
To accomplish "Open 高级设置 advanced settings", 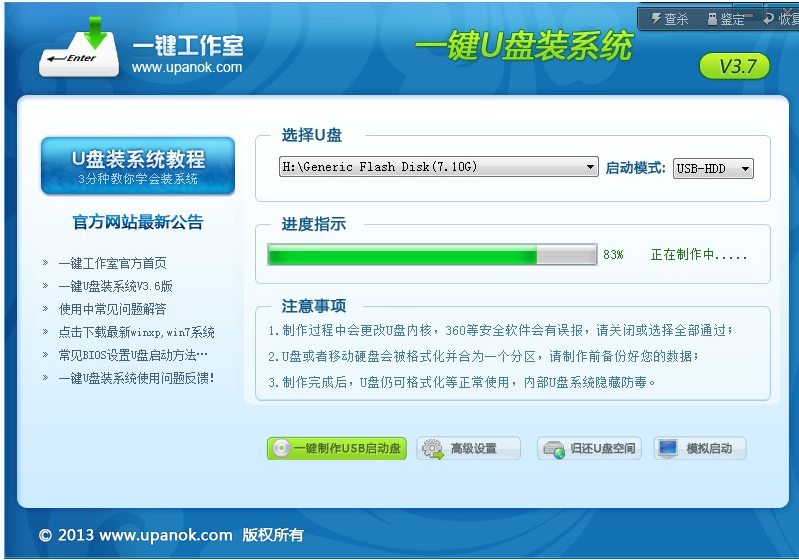I will pos(468,449).
